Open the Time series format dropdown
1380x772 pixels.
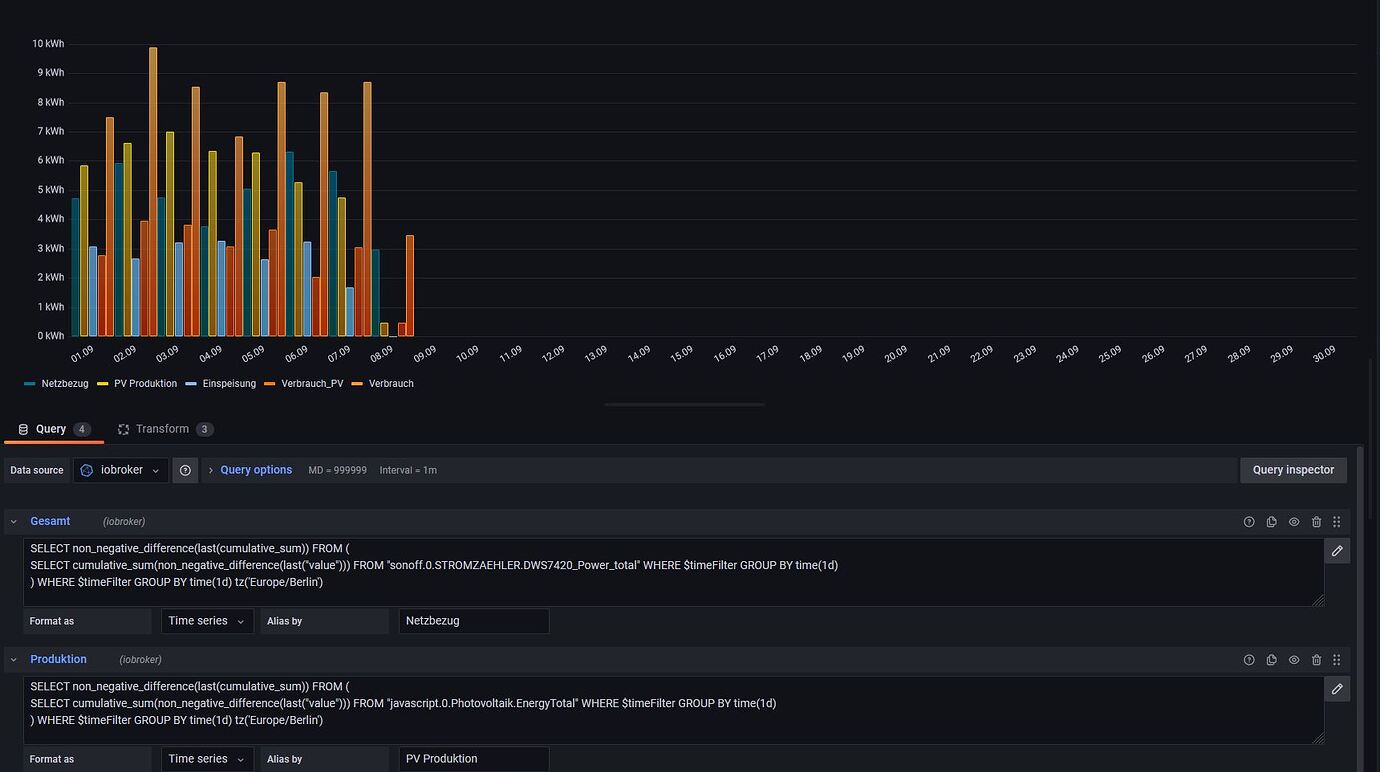coord(206,621)
